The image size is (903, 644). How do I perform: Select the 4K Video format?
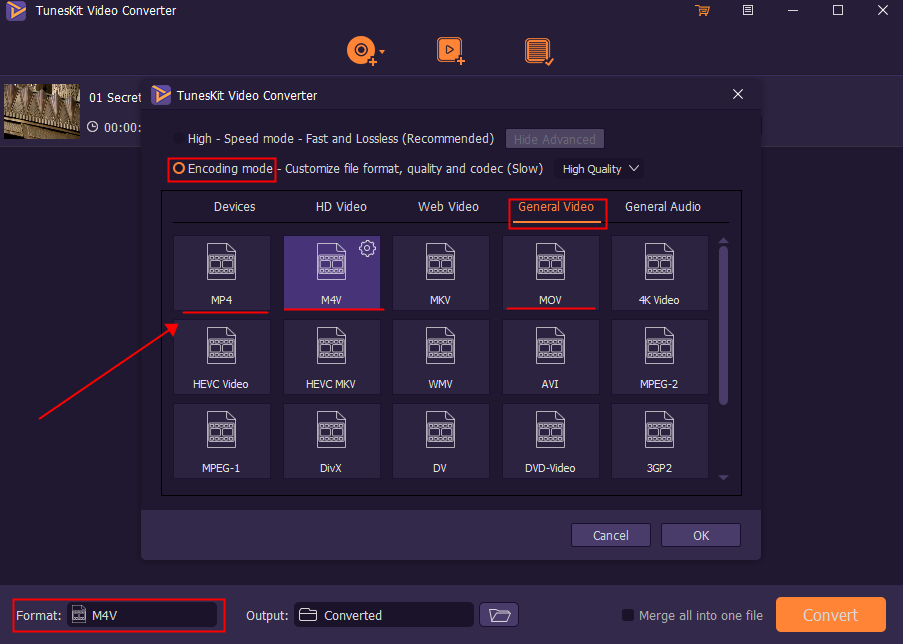pos(659,272)
